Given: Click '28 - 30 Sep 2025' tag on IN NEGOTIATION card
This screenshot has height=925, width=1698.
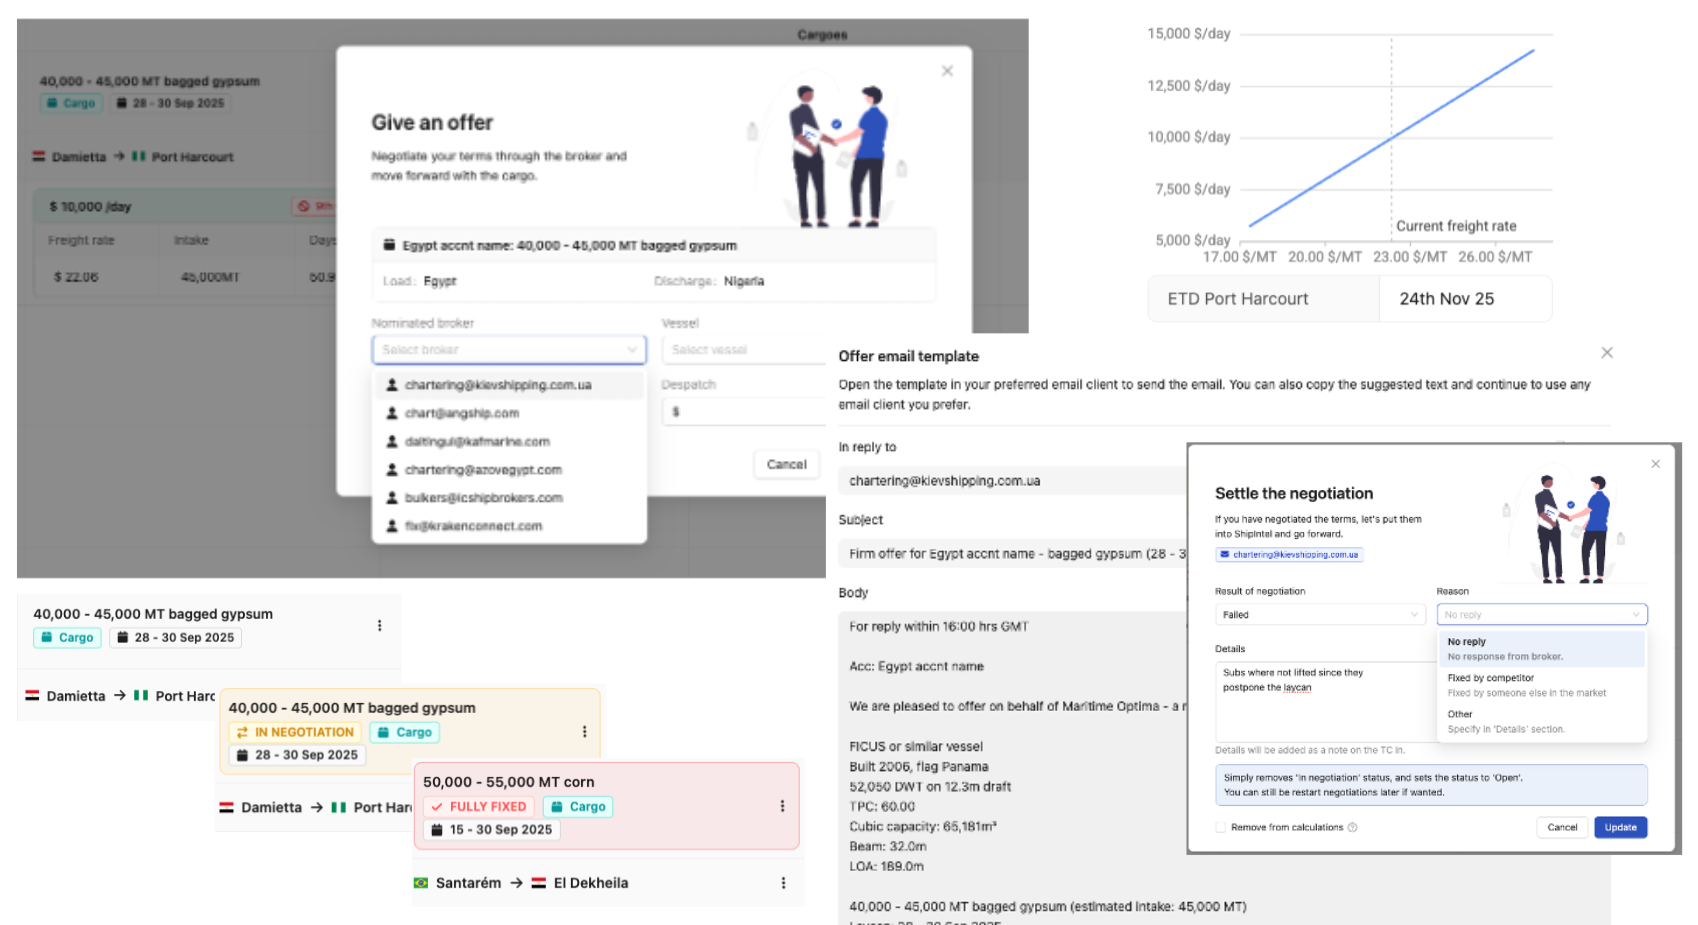Looking at the screenshot, I should pos(297,755).
